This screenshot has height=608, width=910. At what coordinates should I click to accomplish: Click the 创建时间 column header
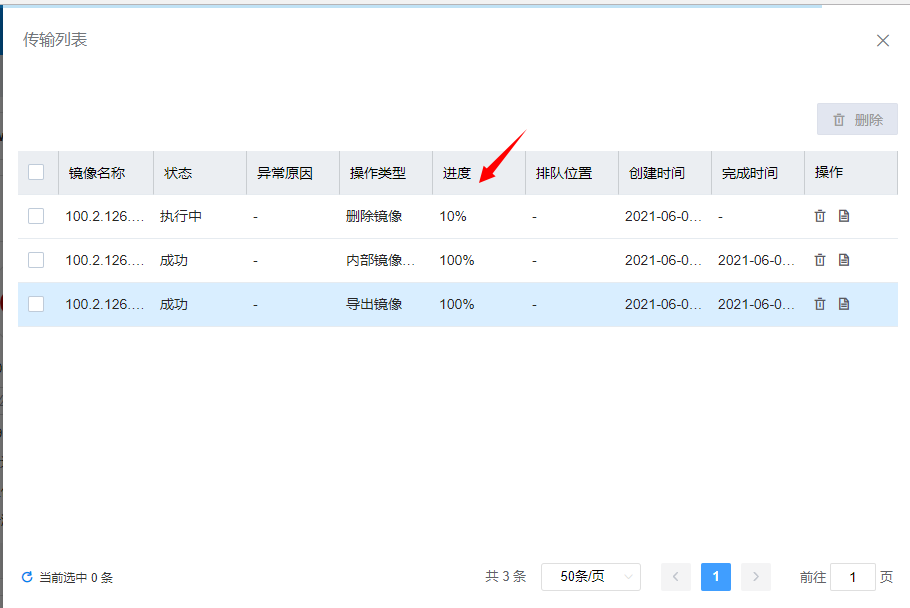tap(657, 173)
